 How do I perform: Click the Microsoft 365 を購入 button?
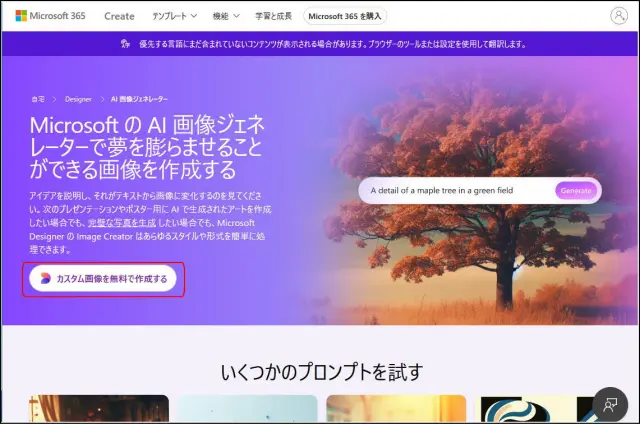tap(344, 16)
